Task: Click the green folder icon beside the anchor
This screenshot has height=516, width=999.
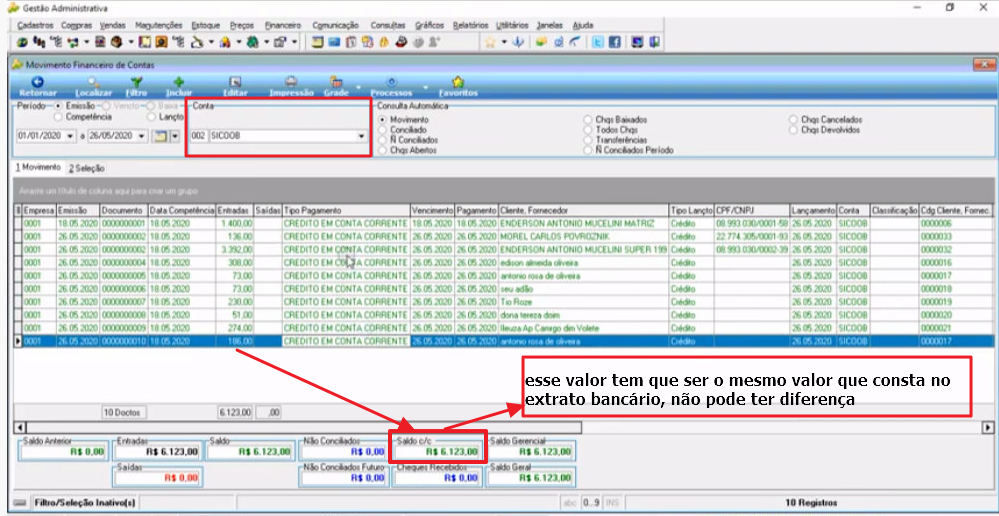Action: pyautogui.click(x=540, y=42)
